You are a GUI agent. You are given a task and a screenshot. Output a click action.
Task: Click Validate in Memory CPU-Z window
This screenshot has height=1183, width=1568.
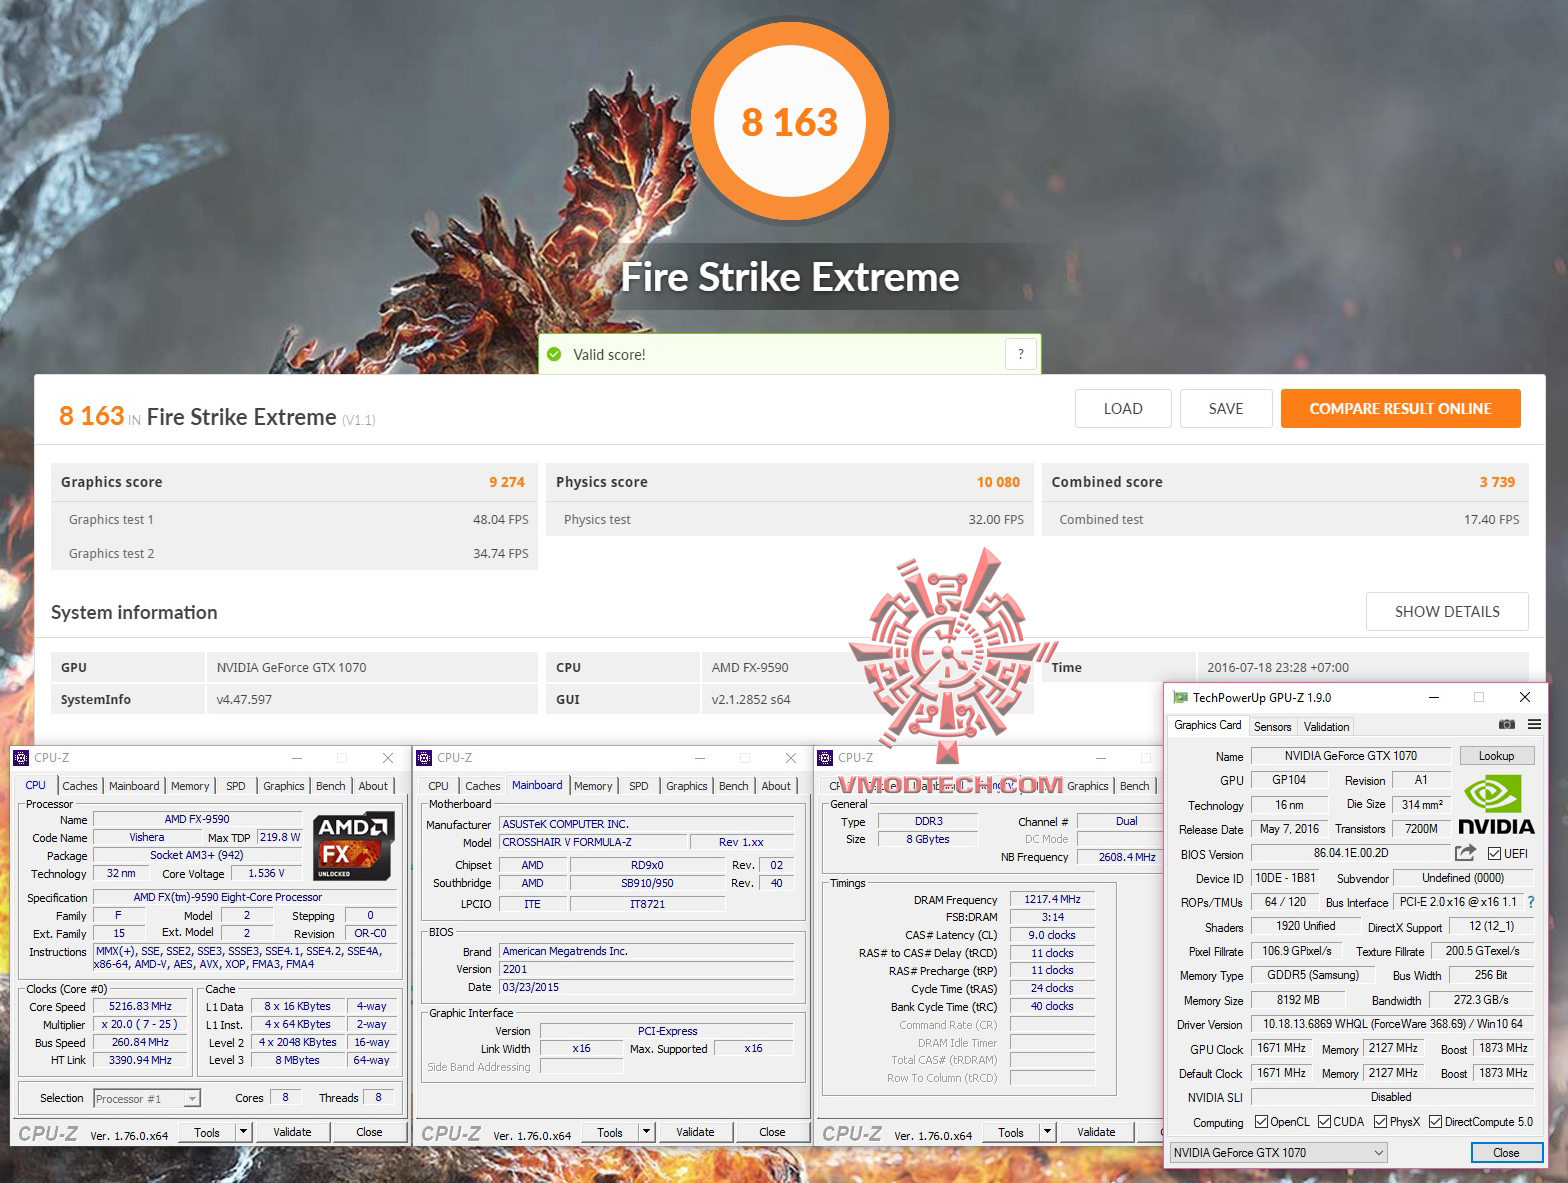pyautogui.click(x=1096, y=1132)
